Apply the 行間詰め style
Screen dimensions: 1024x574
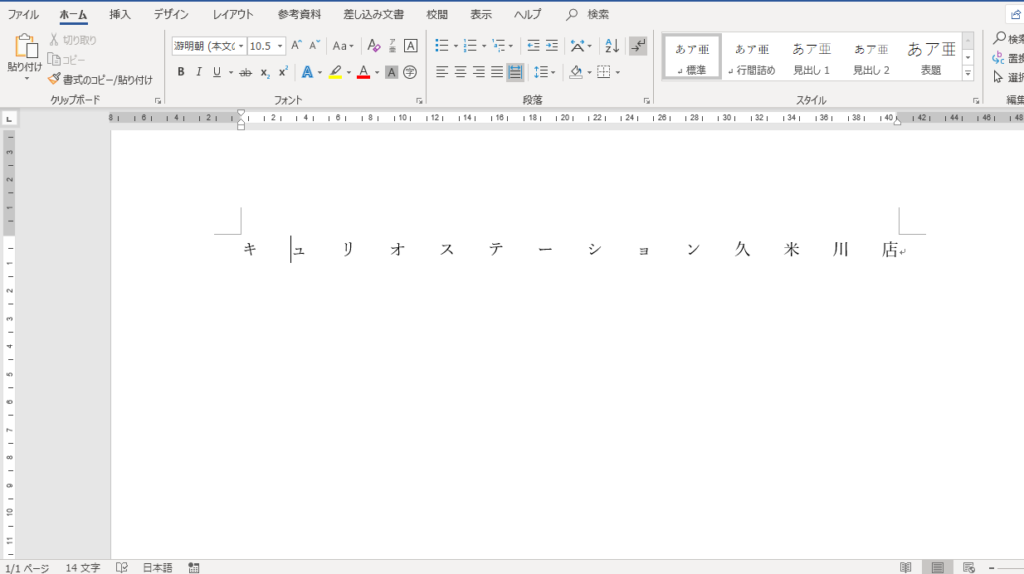pos(752,57)
